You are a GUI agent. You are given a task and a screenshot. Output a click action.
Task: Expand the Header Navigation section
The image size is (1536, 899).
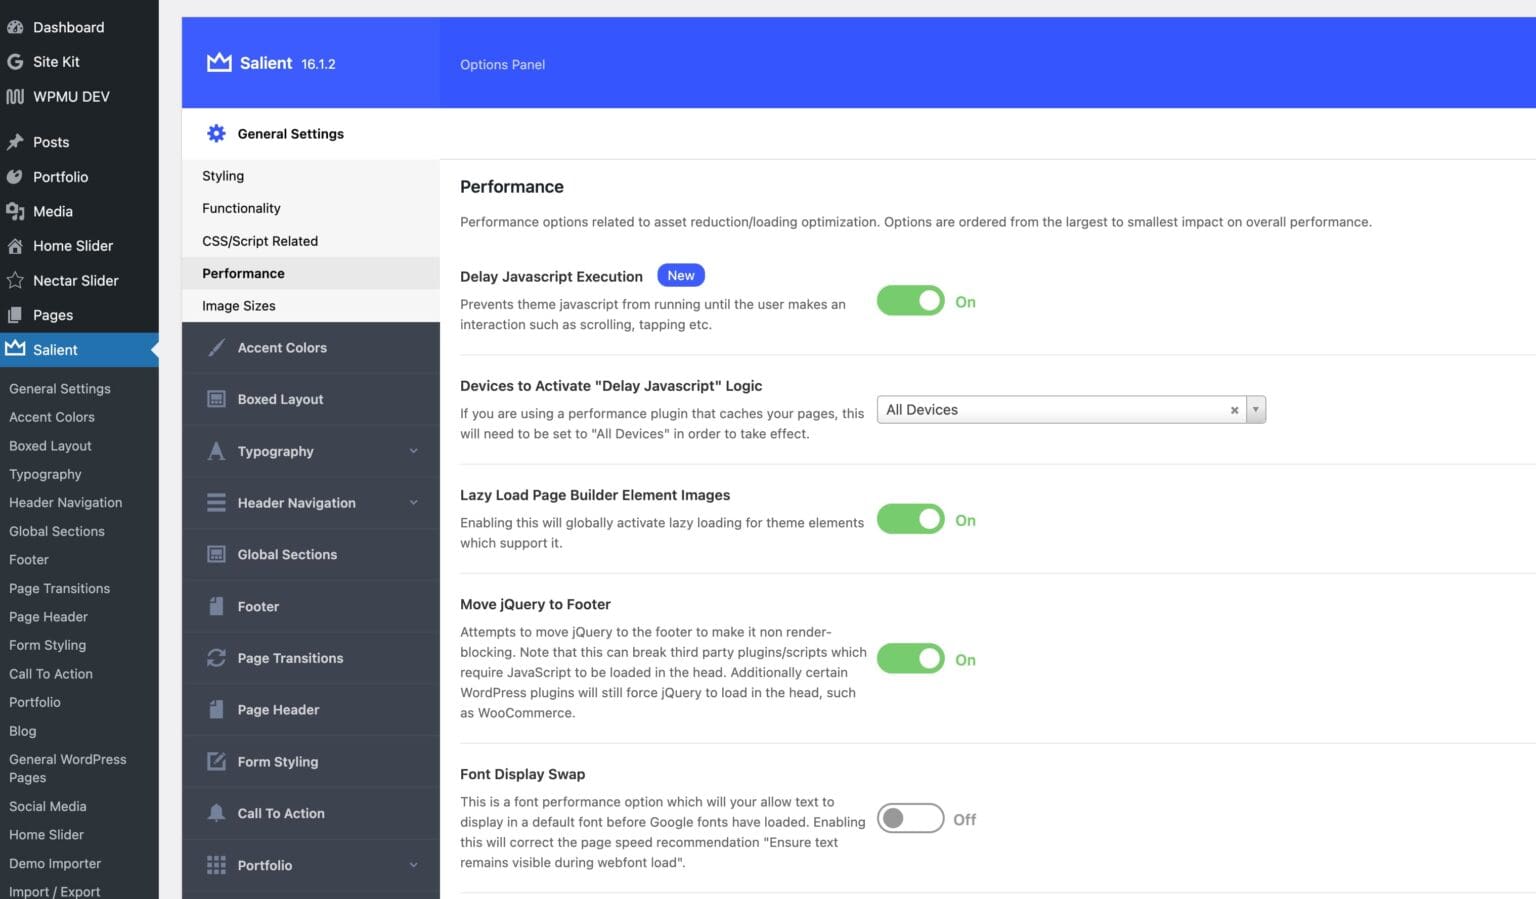[x=414, y=502]
